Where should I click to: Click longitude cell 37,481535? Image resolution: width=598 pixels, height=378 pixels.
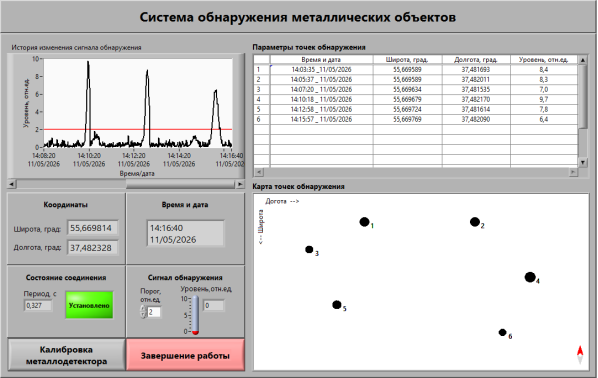pos(476,89)
